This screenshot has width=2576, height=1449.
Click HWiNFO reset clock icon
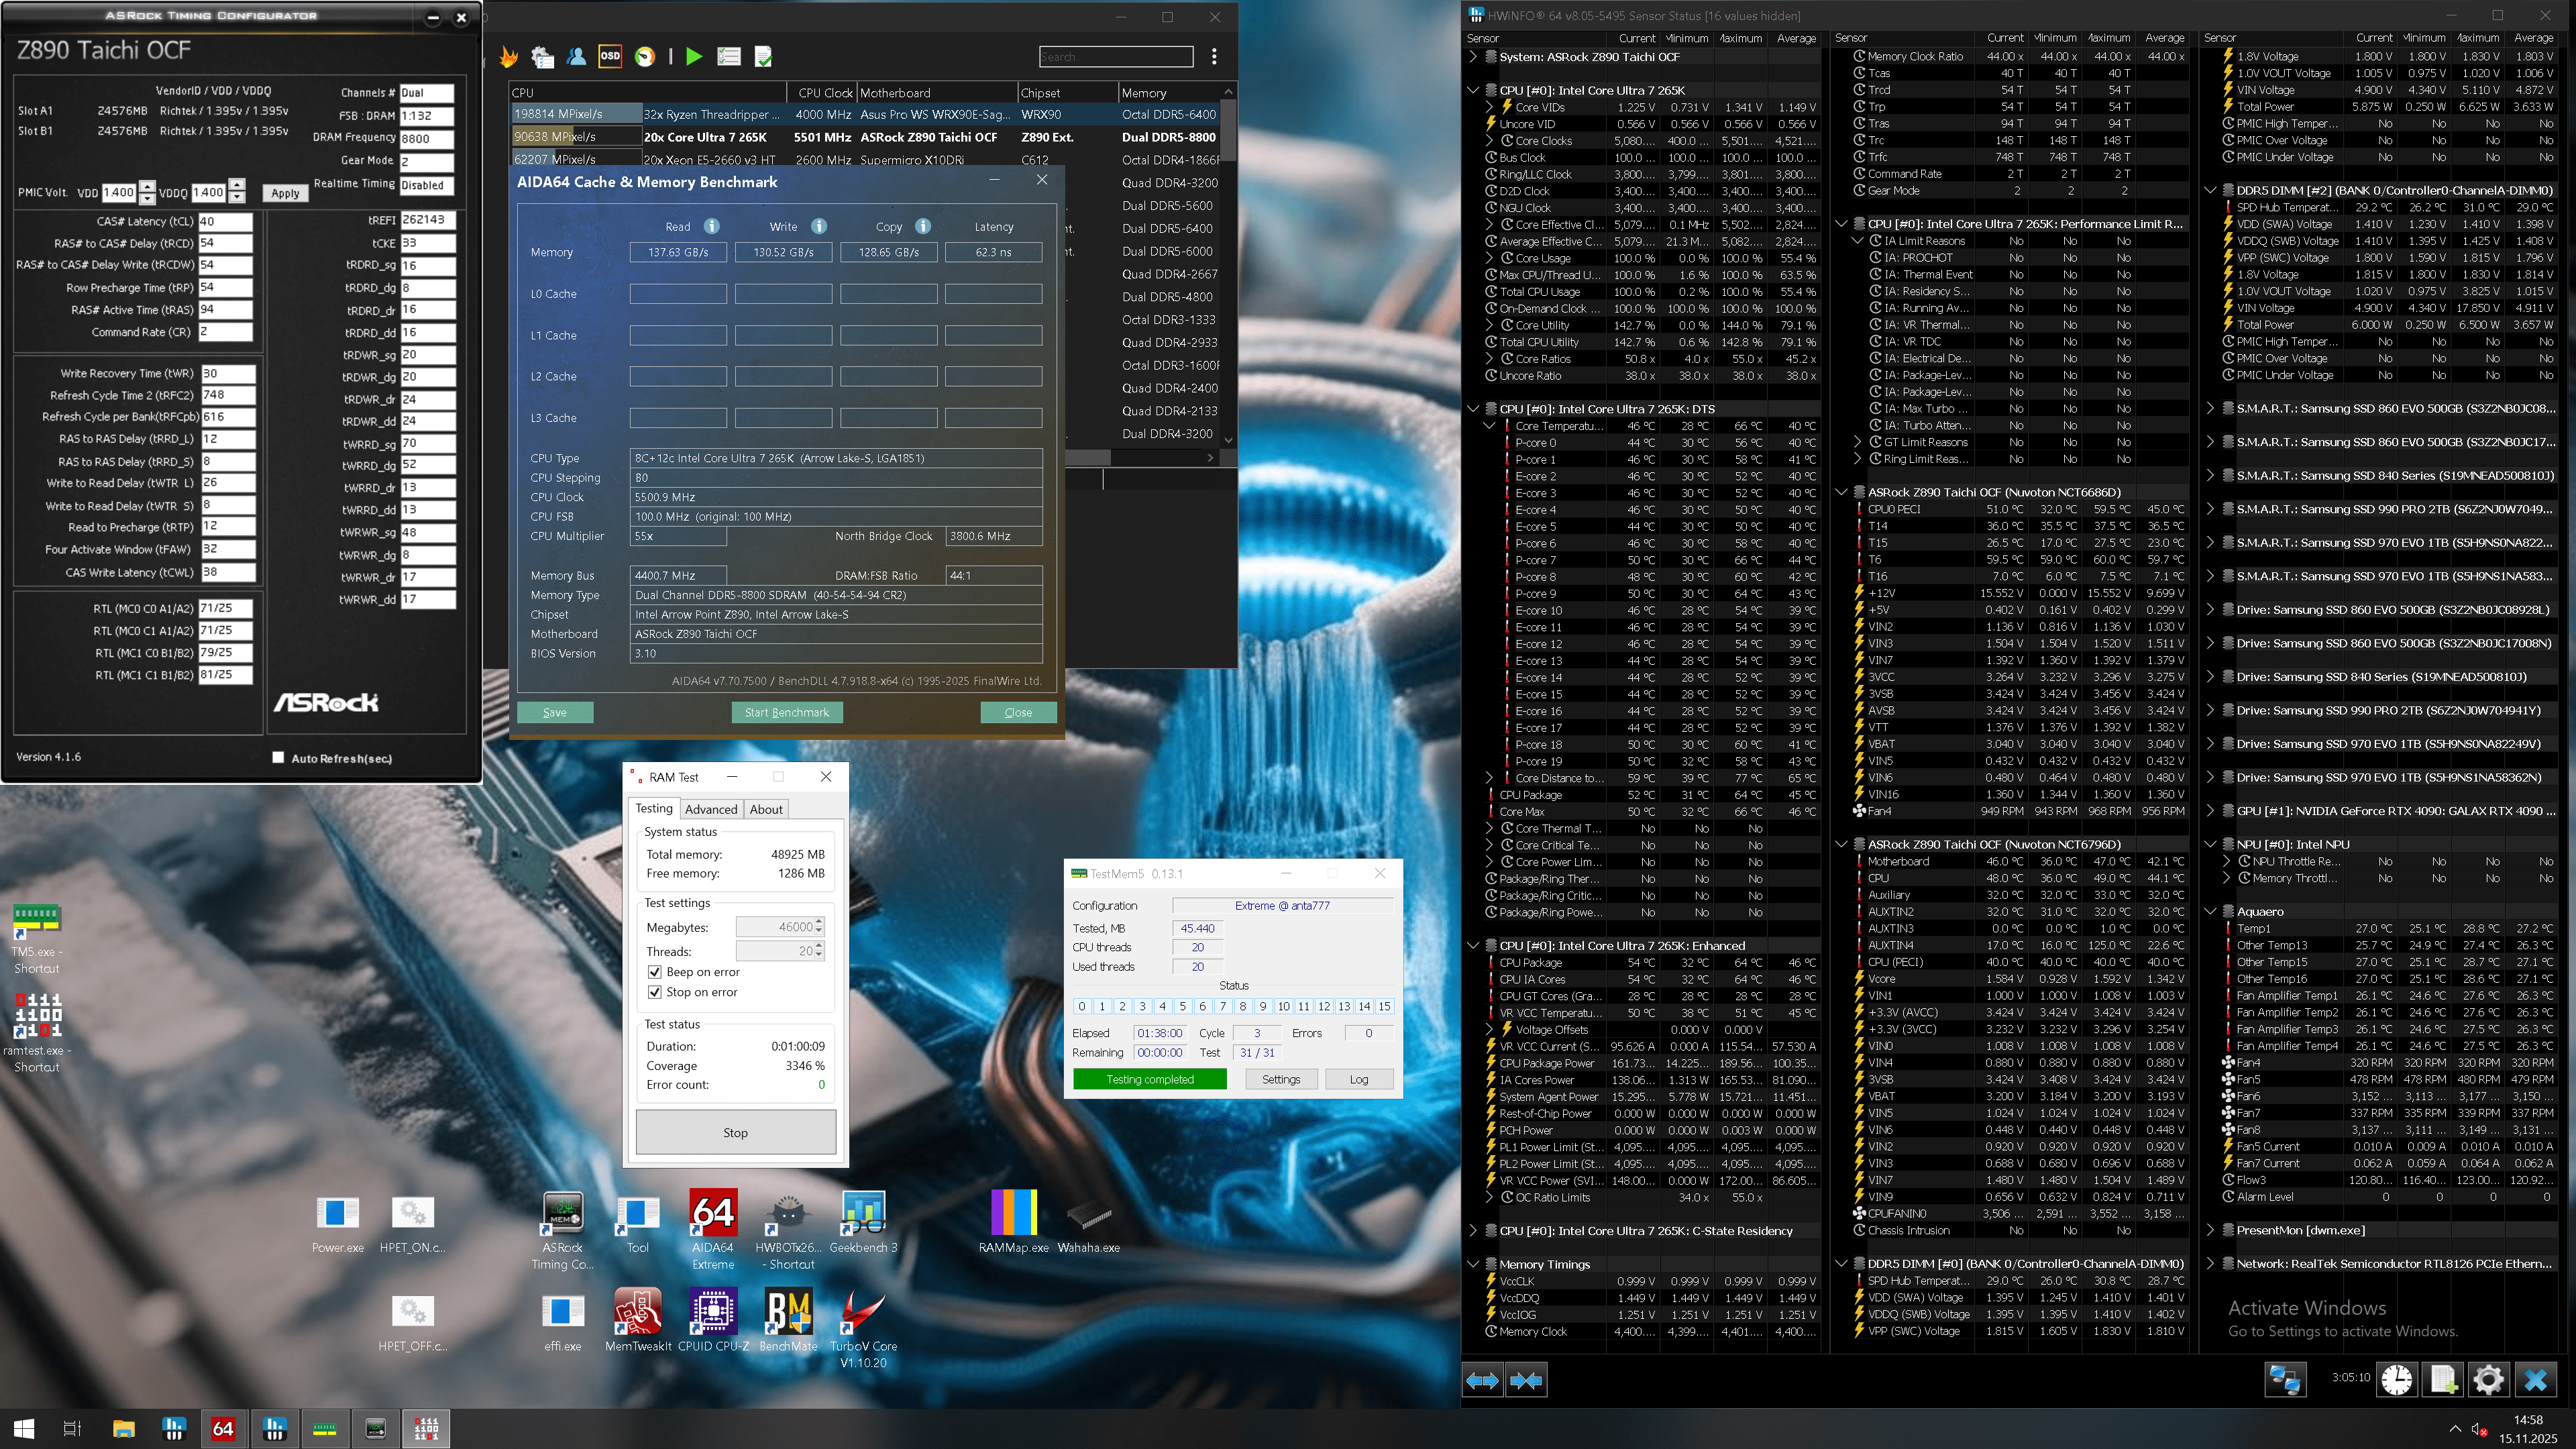(2396, 1380)
